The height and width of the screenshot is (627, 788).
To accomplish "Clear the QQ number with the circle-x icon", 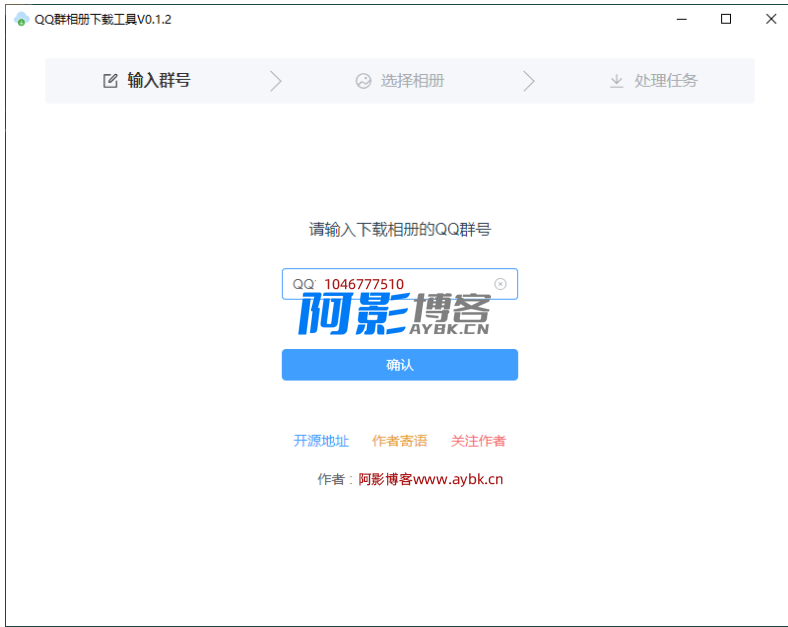I will (x=500, y=284).
